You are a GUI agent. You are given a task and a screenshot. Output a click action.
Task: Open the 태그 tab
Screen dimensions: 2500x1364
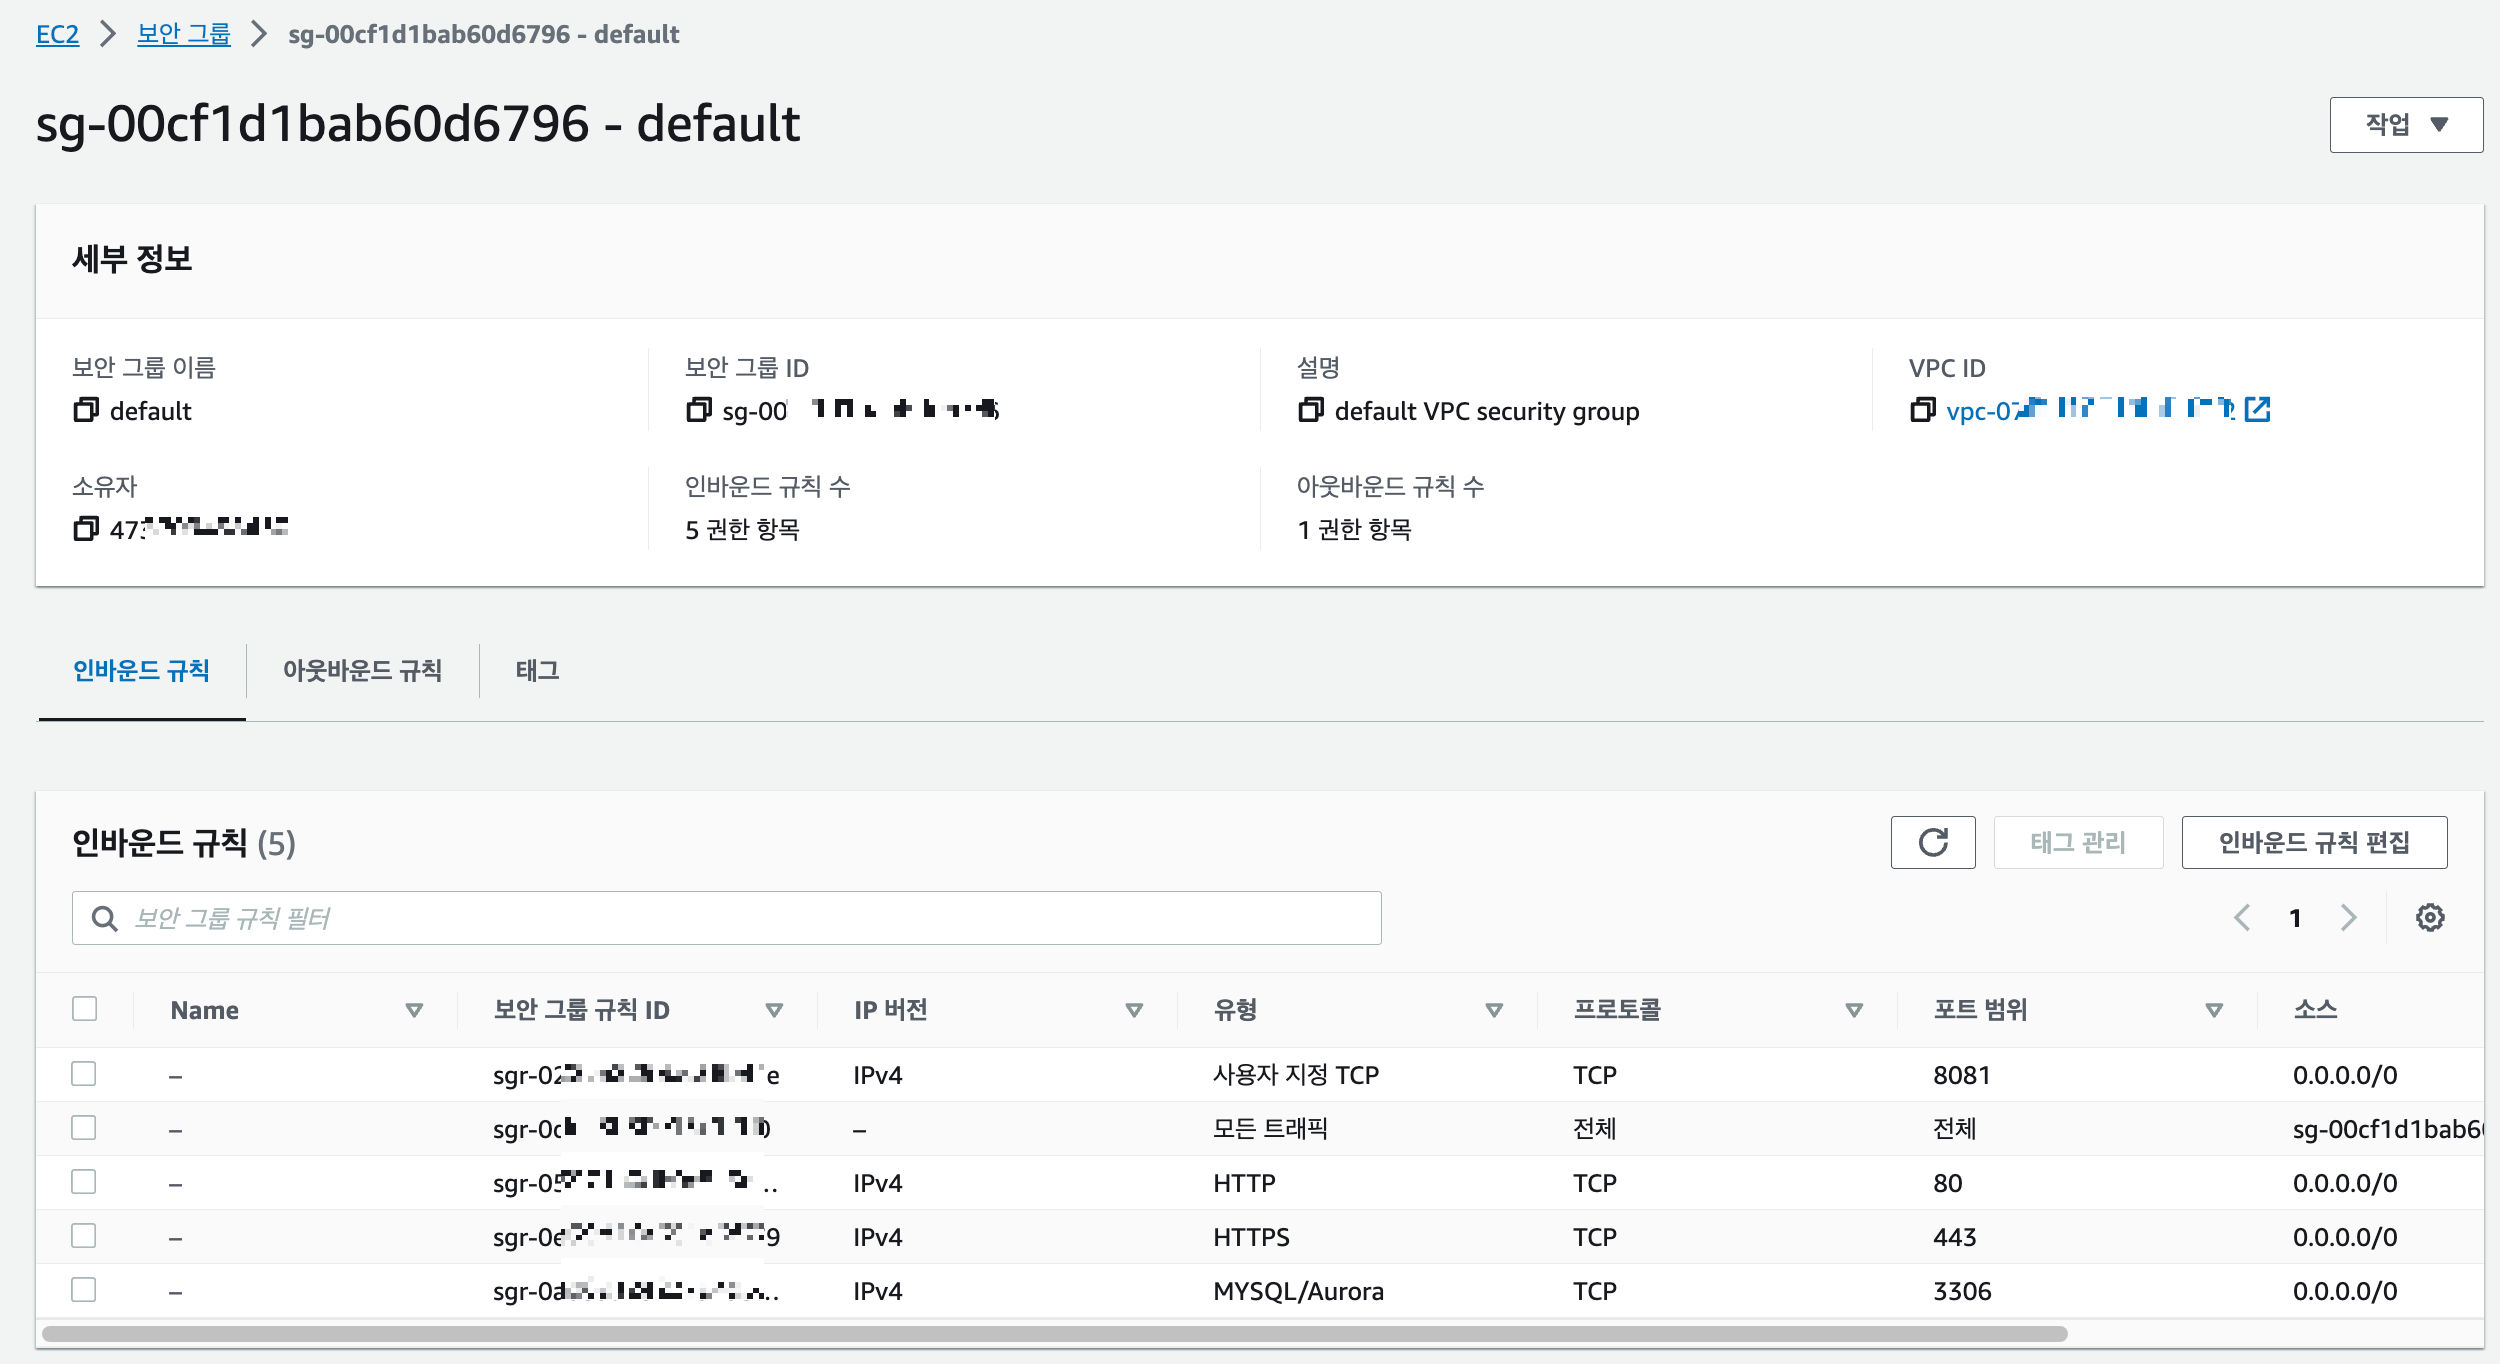[x=537, y=671]
